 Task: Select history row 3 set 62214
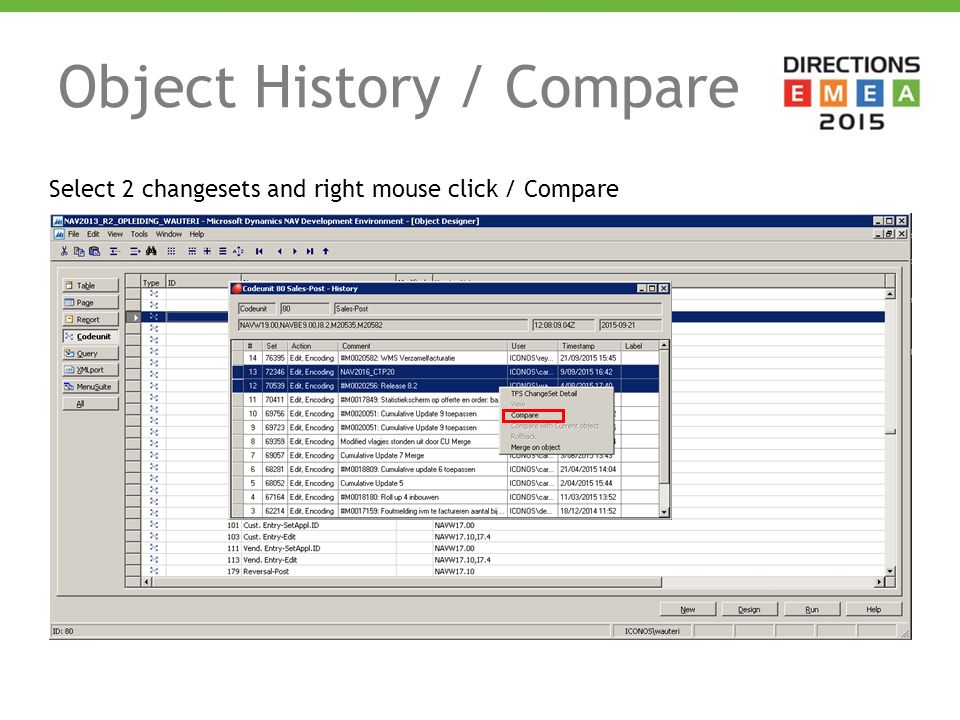[x=445, y=511]
